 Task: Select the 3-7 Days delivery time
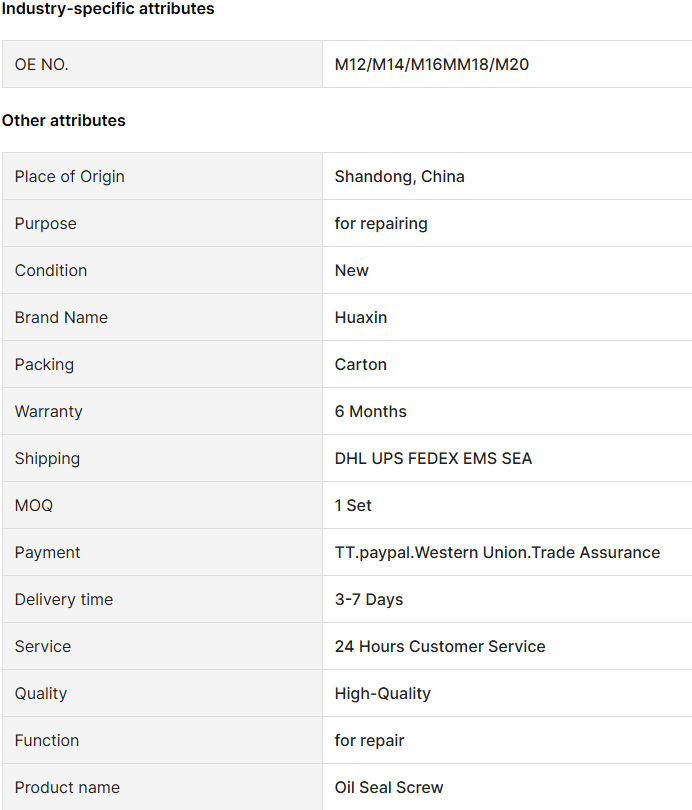(369, 600)
